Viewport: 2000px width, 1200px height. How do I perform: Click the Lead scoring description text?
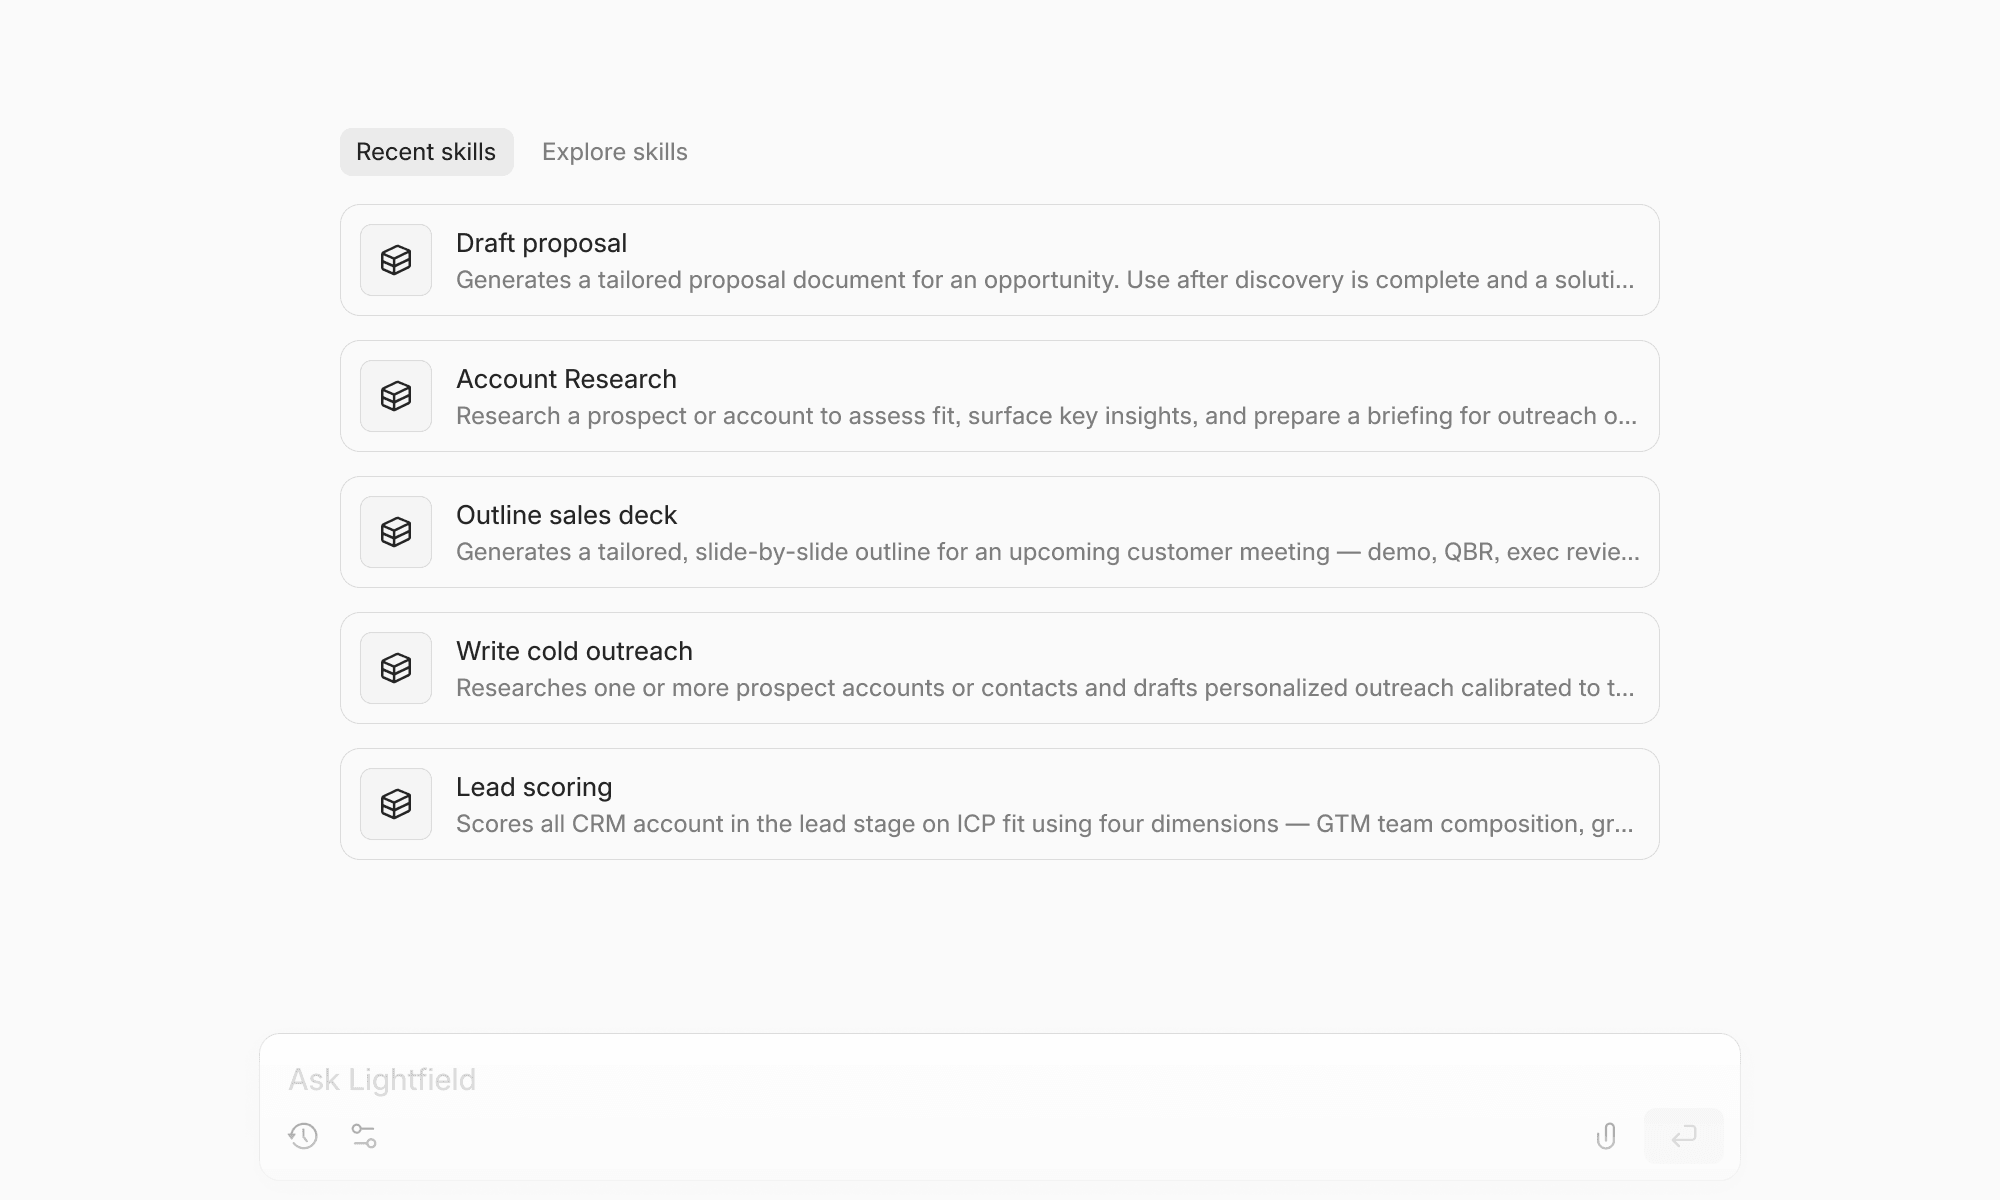[x=1045, y=824]
